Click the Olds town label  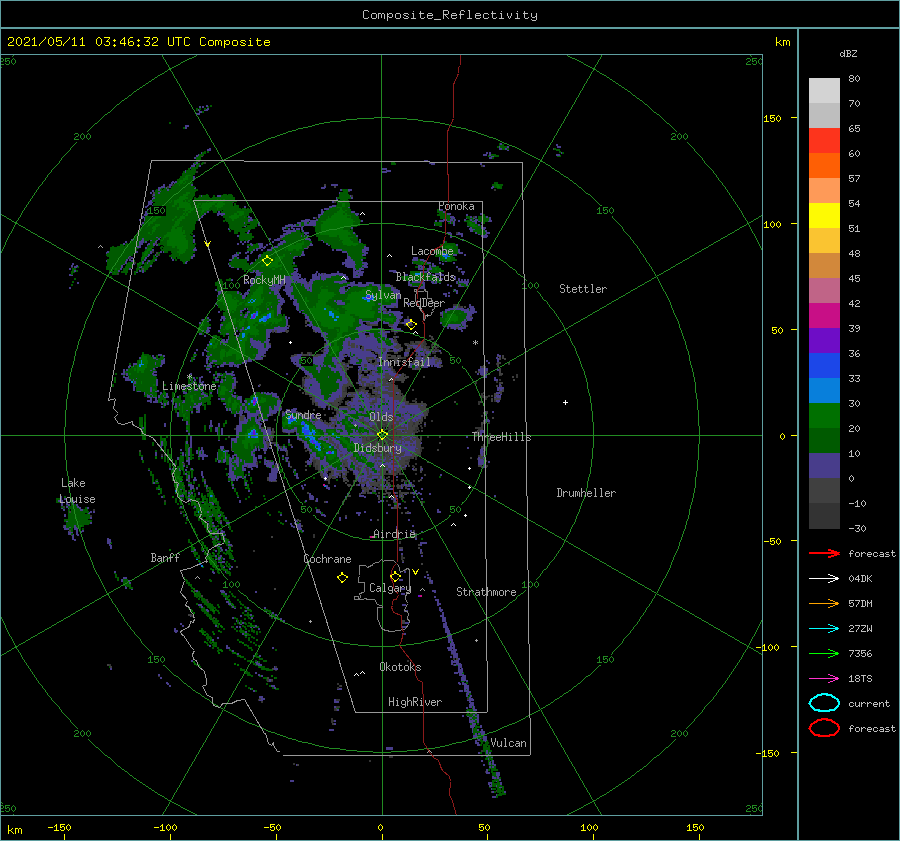click(381, 417)
